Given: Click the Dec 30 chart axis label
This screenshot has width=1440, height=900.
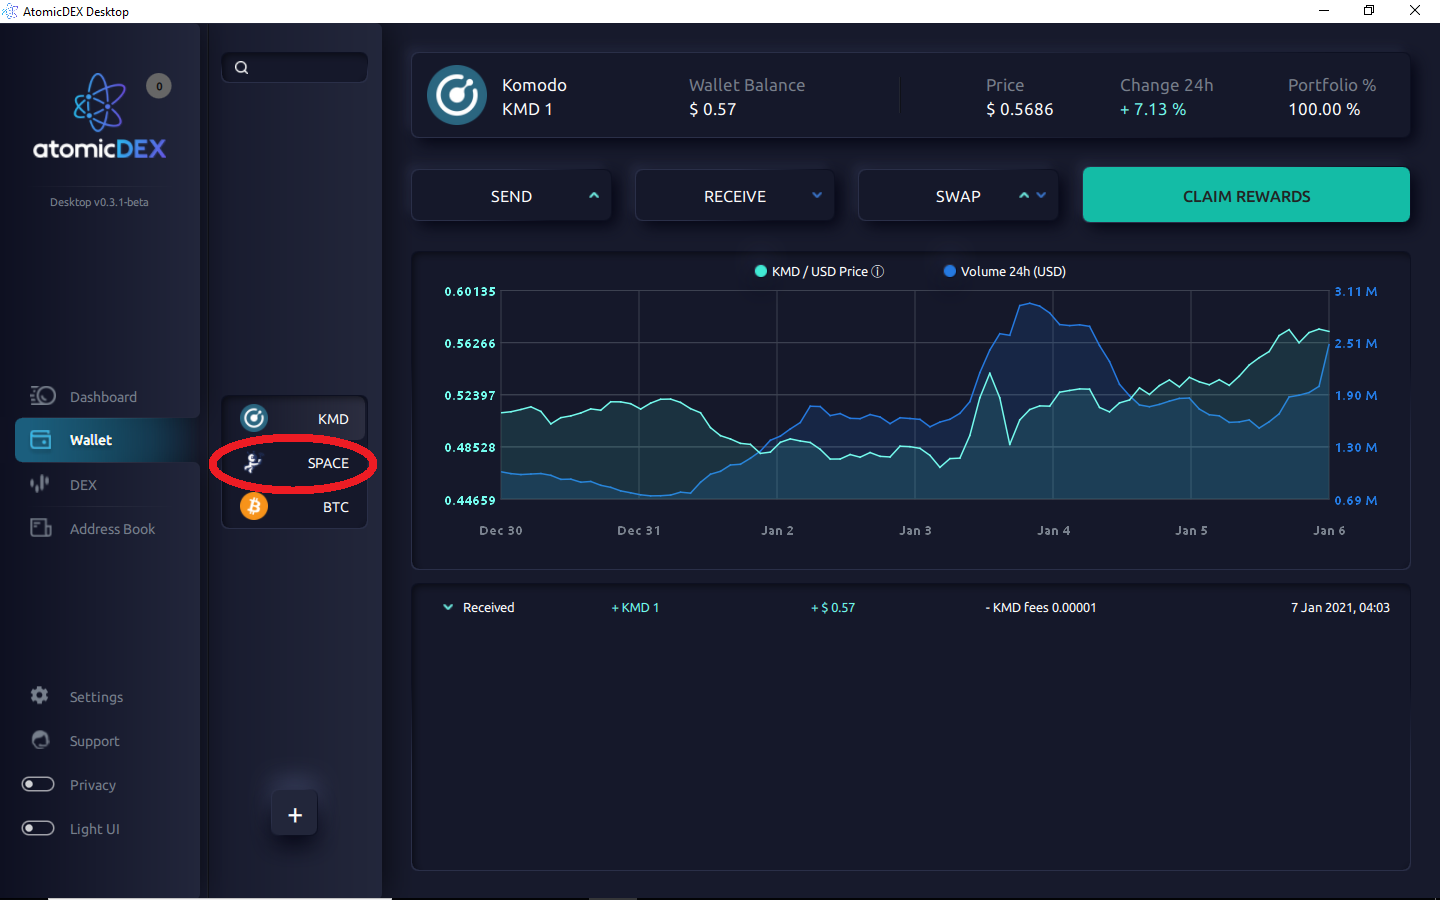Looking at the screenshot, I should point(501,530).
